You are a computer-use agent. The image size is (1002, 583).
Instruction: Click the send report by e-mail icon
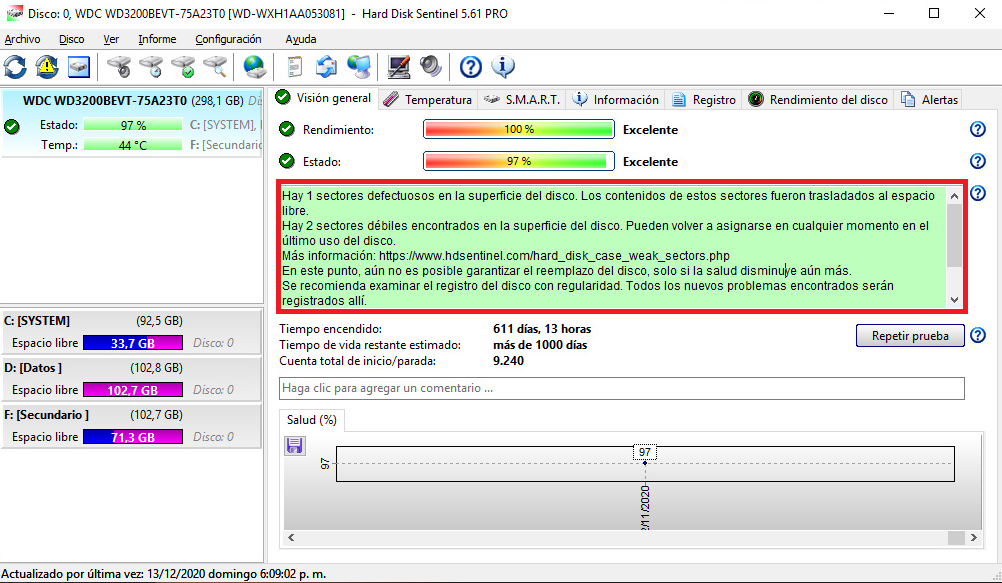pos(327,66)
